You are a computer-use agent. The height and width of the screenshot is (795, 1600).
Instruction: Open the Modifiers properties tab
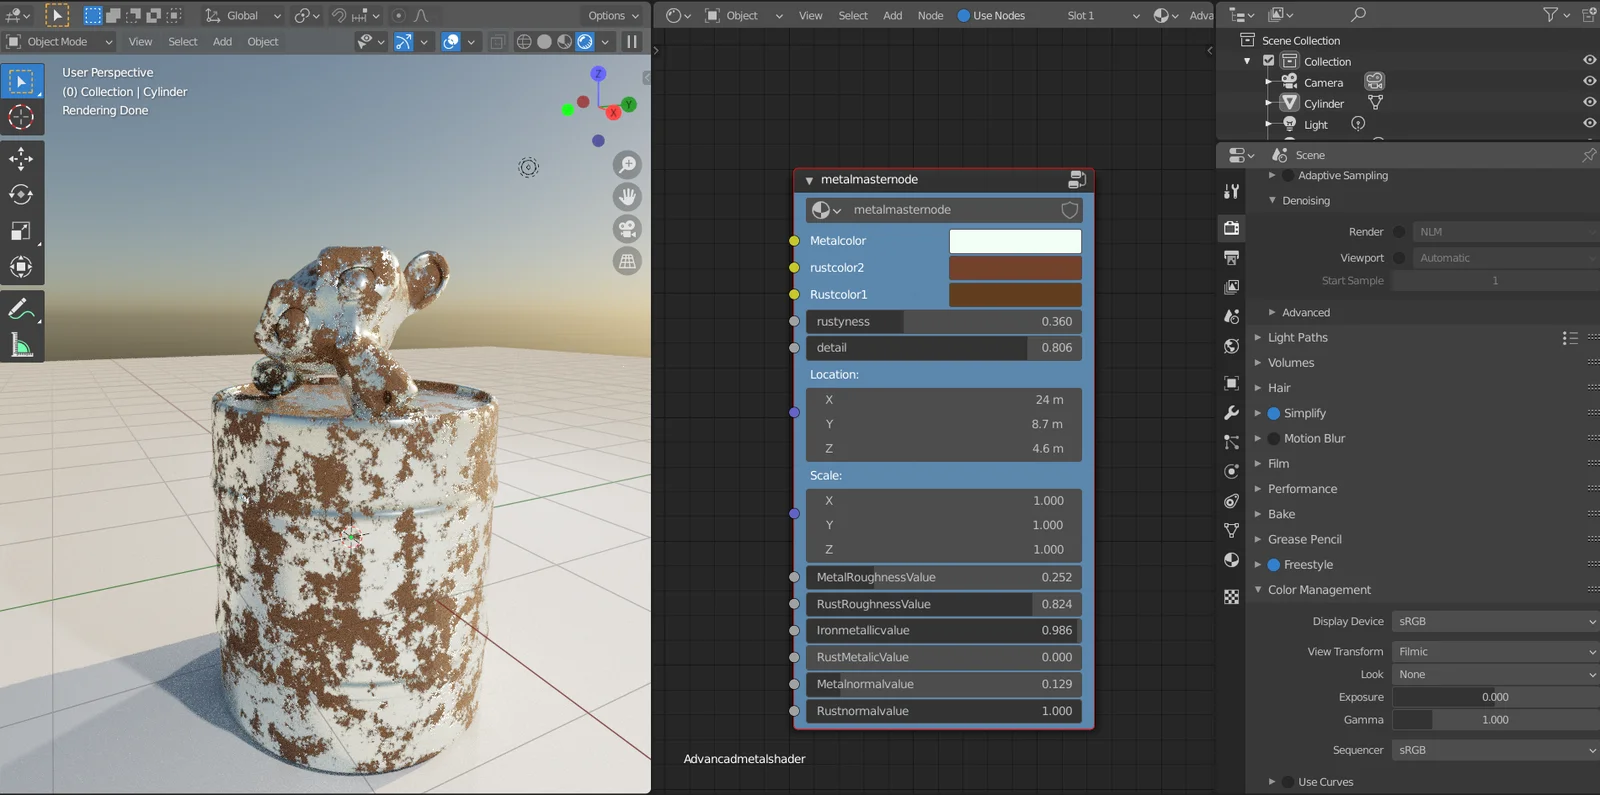coord(1231,413)
